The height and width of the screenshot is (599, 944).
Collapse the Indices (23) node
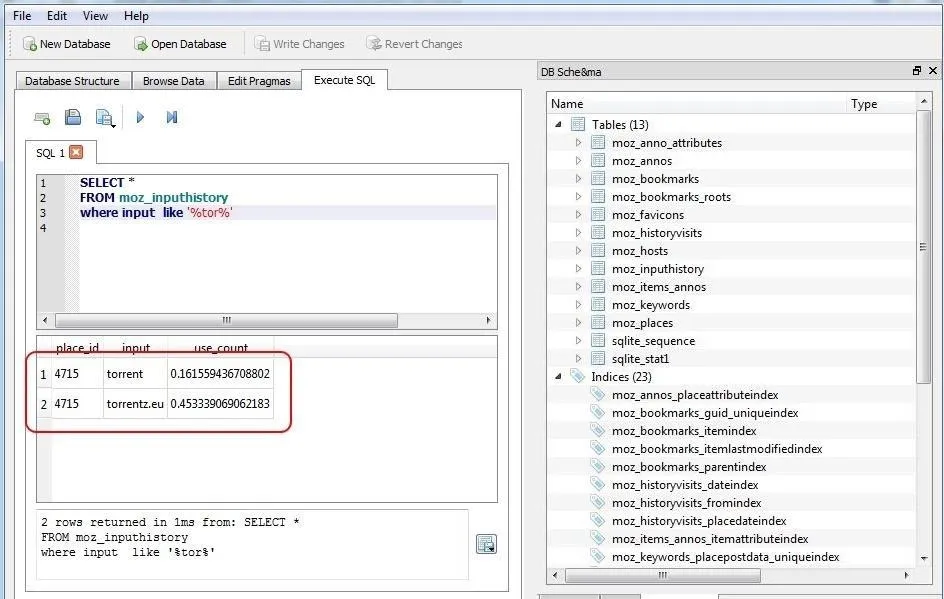point(558,376)
